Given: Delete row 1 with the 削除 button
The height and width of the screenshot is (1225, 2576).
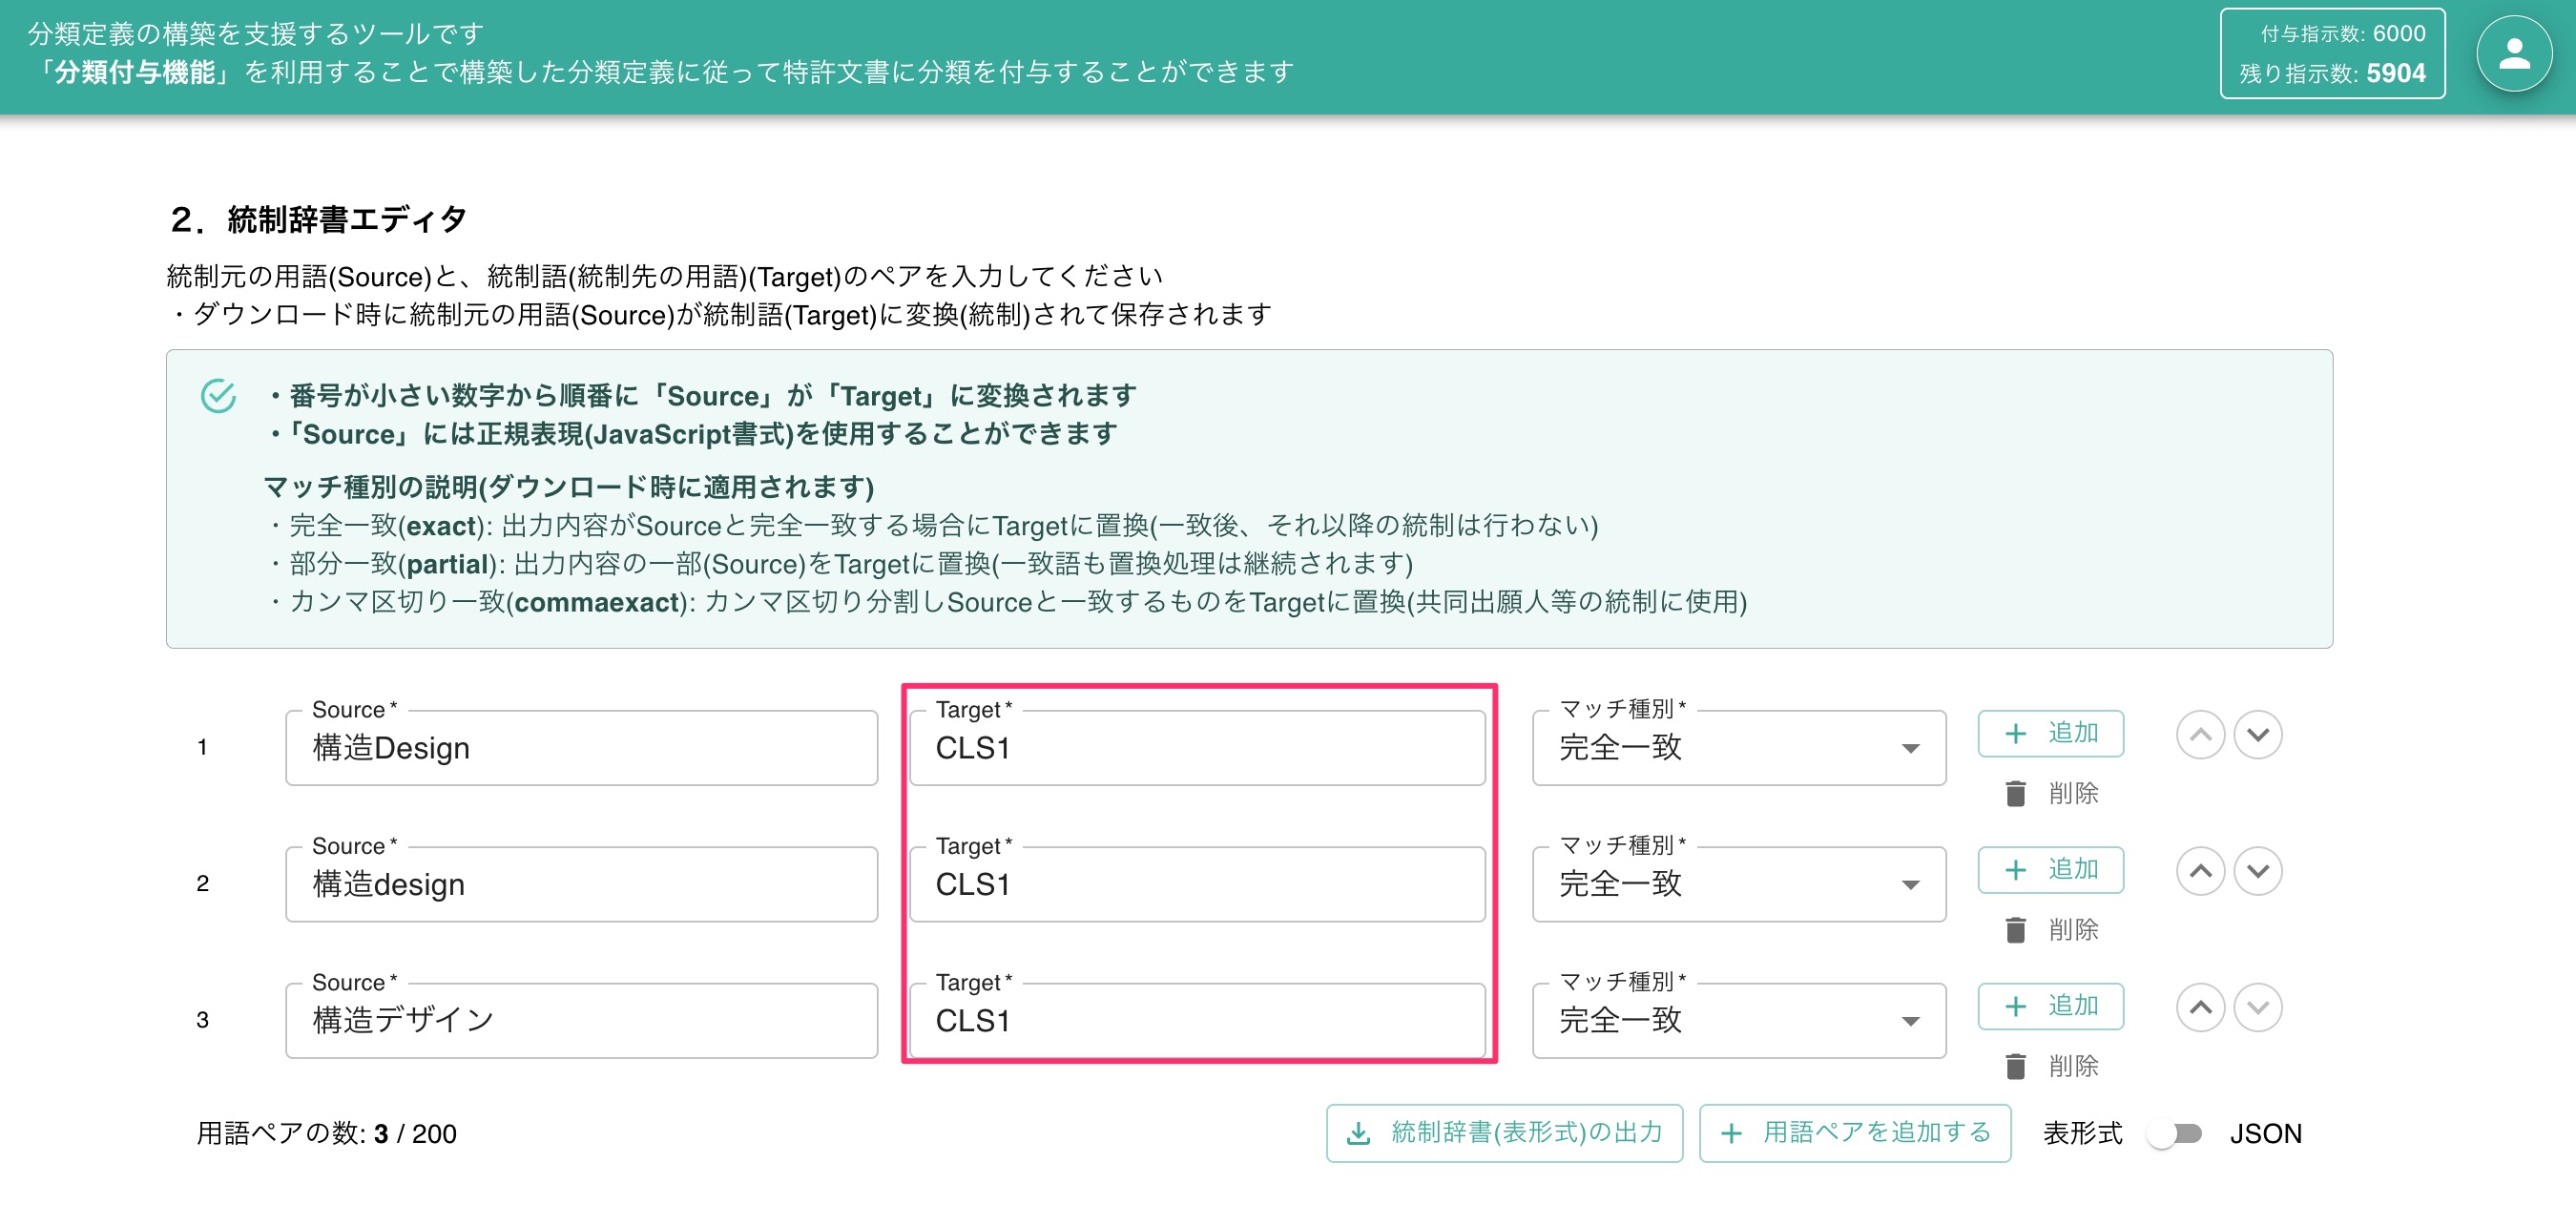Looking at the screenshot, I should pos(2051,793).
